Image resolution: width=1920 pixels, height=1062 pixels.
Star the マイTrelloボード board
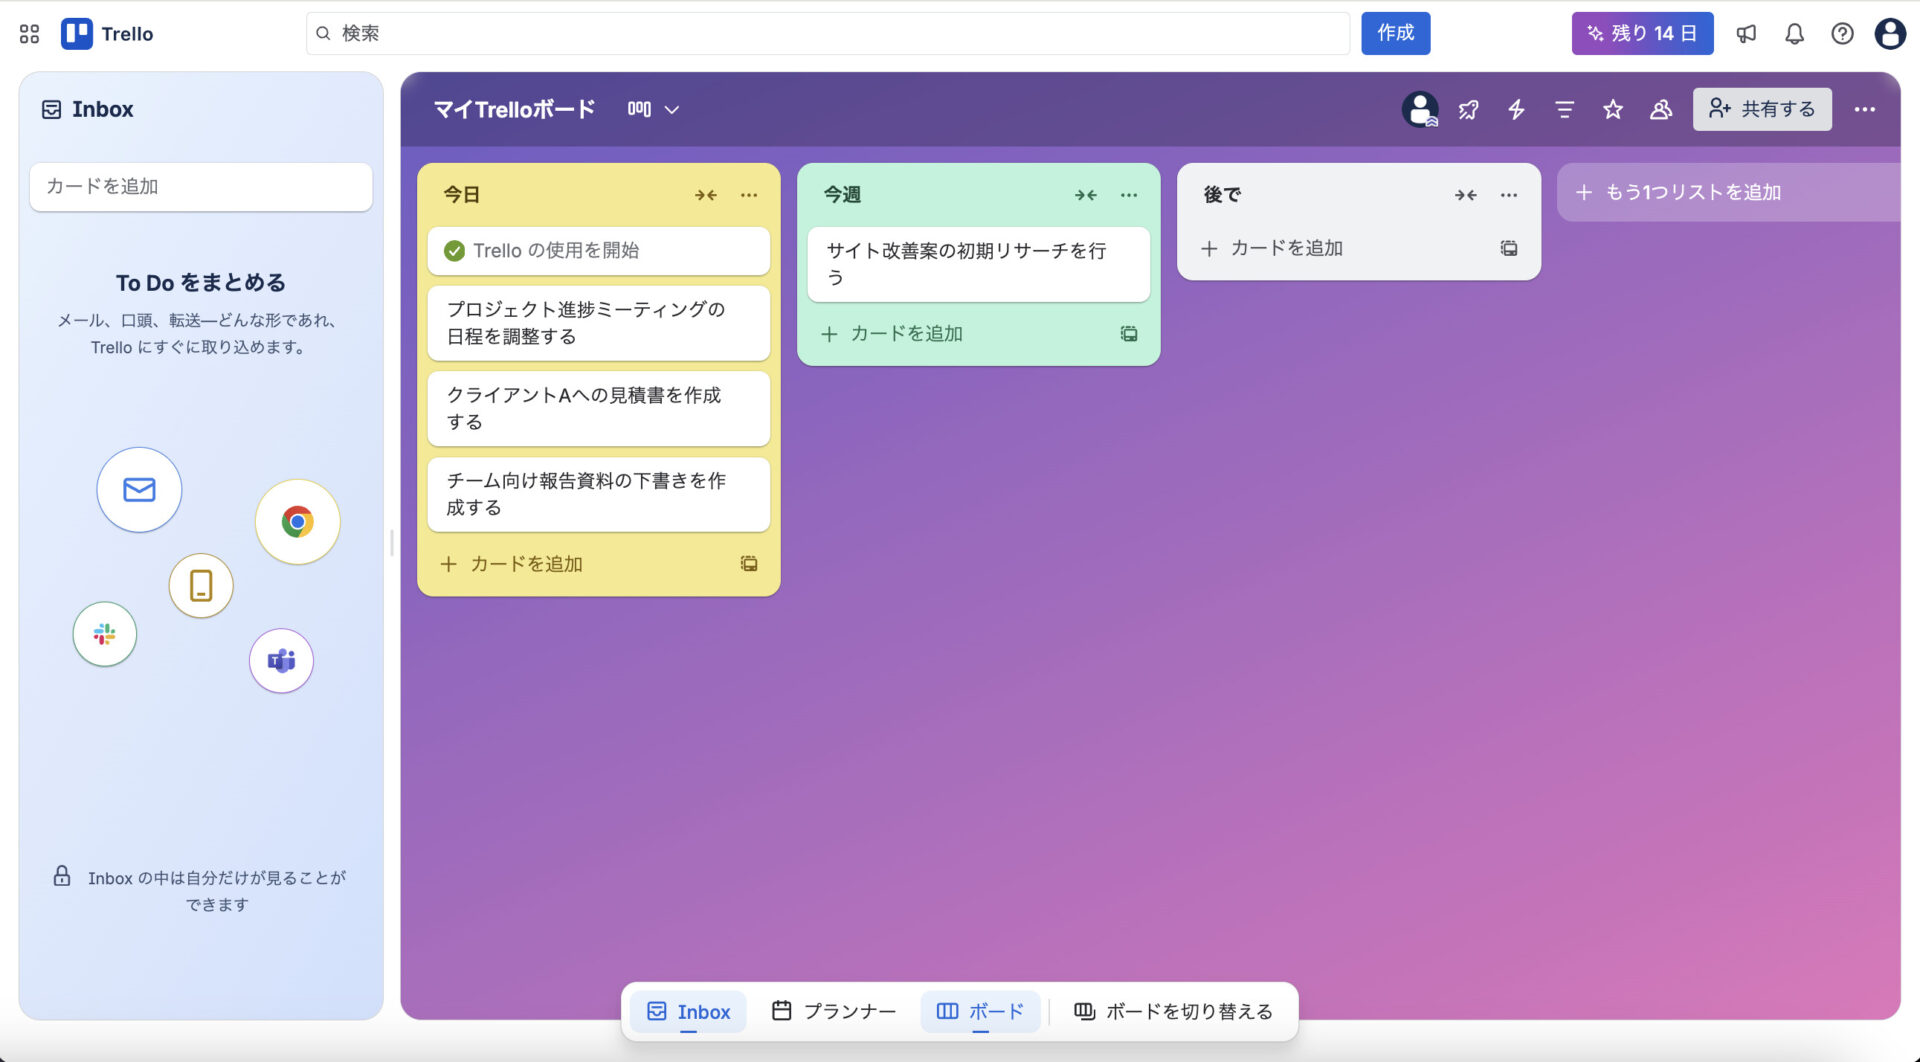pyautogui.click(x=1612, y=109)
